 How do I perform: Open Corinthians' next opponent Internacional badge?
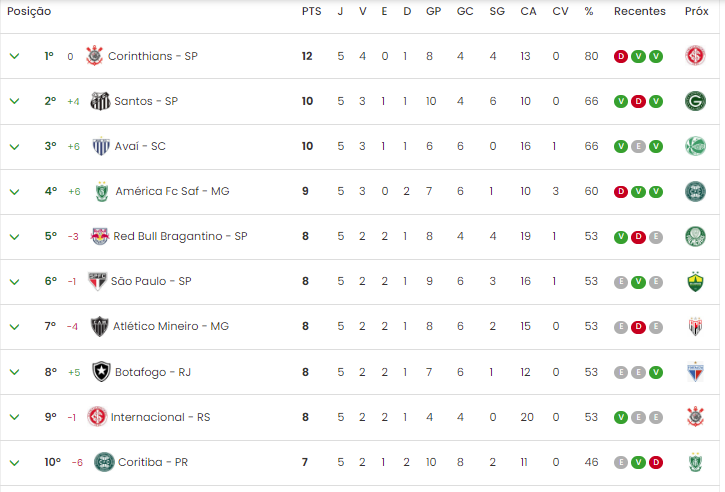(695, 56)
